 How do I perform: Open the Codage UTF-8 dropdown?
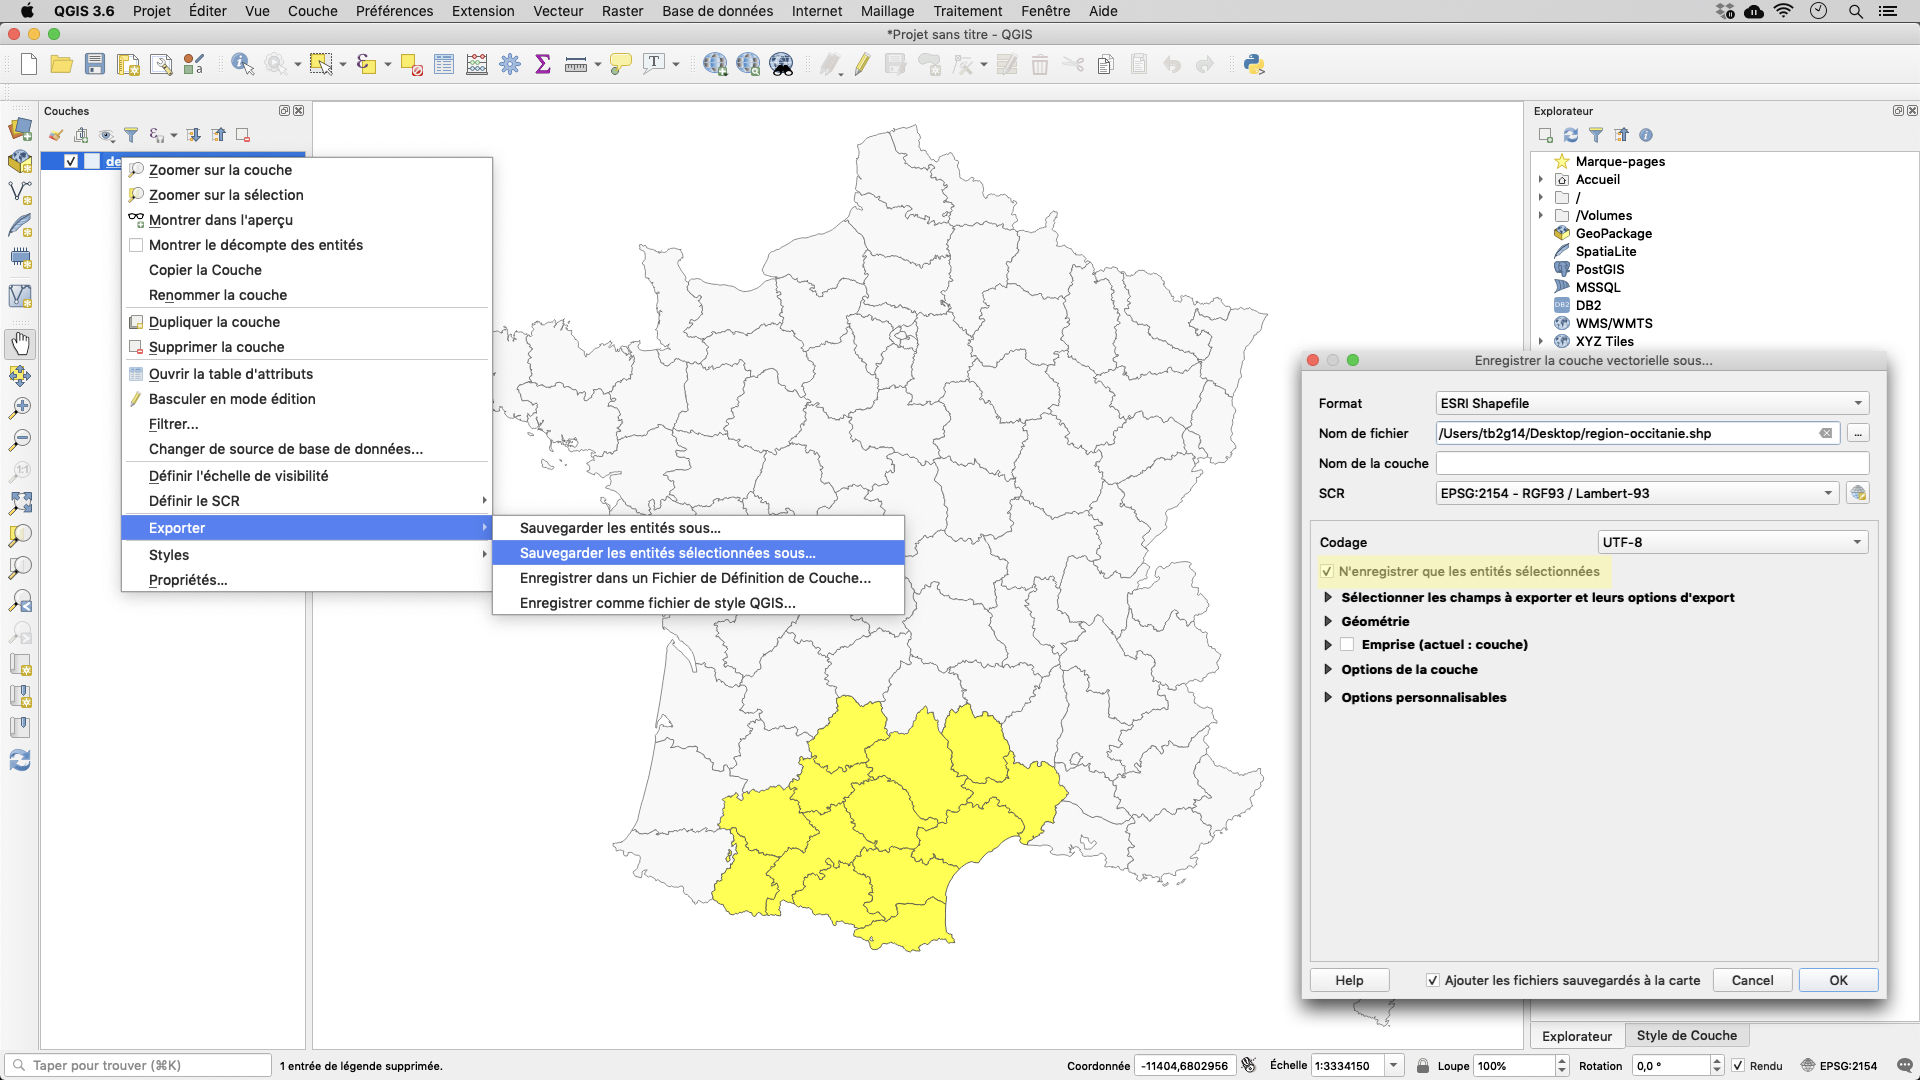pos(1733,542)
